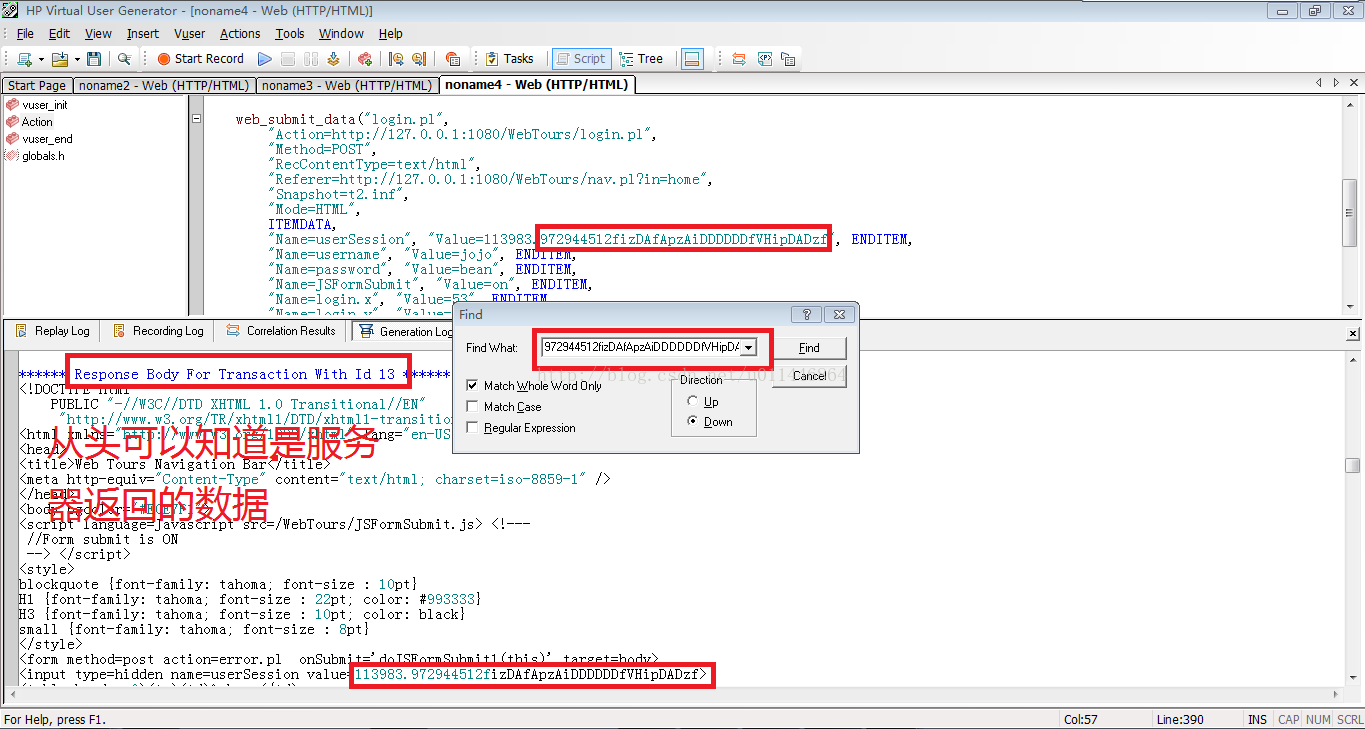Screen dimensions: 1365x729
Task: Enable the Match Case checkbox
Action: pyautogui.click(x=472, y=407)
